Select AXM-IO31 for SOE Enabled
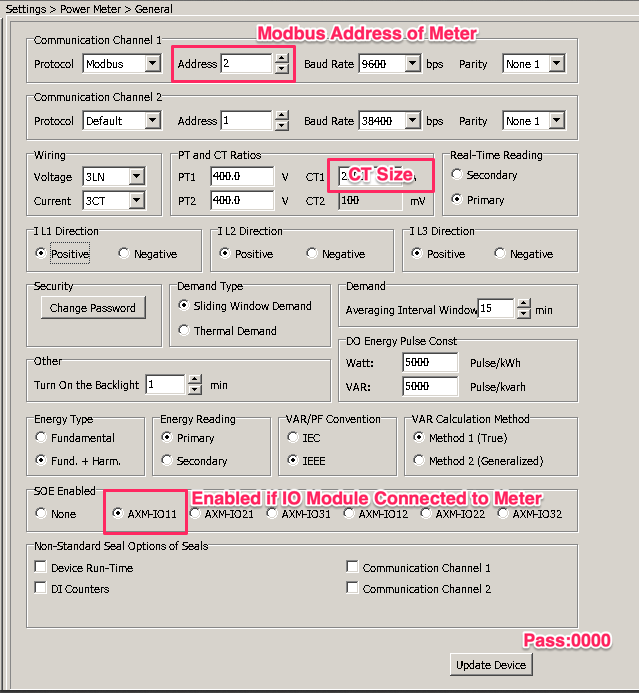The width and height of the screenshot is (639, 693). 299,514
